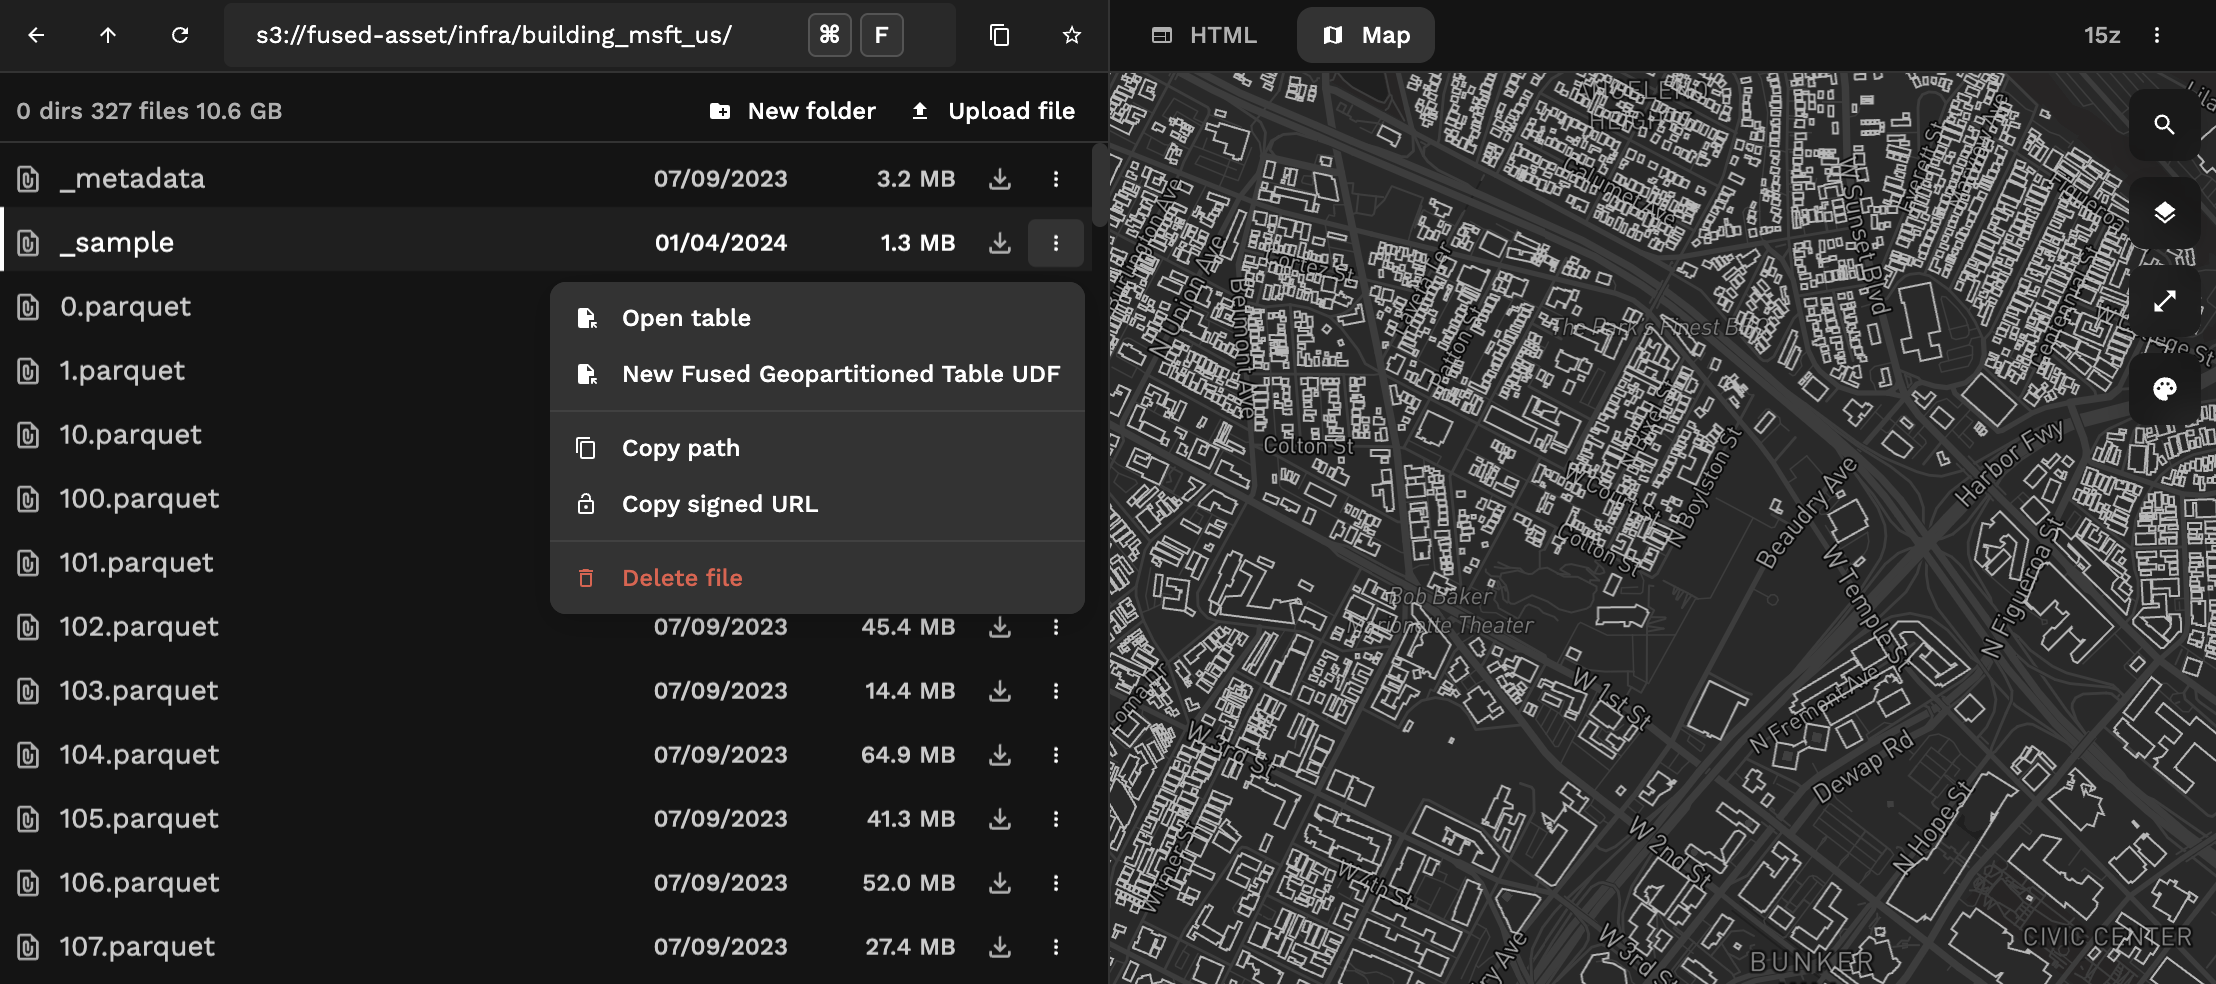This screenshot has width=2216, height=984.
Task: Switch to the HTML tab
Action: click(1204, 35)
